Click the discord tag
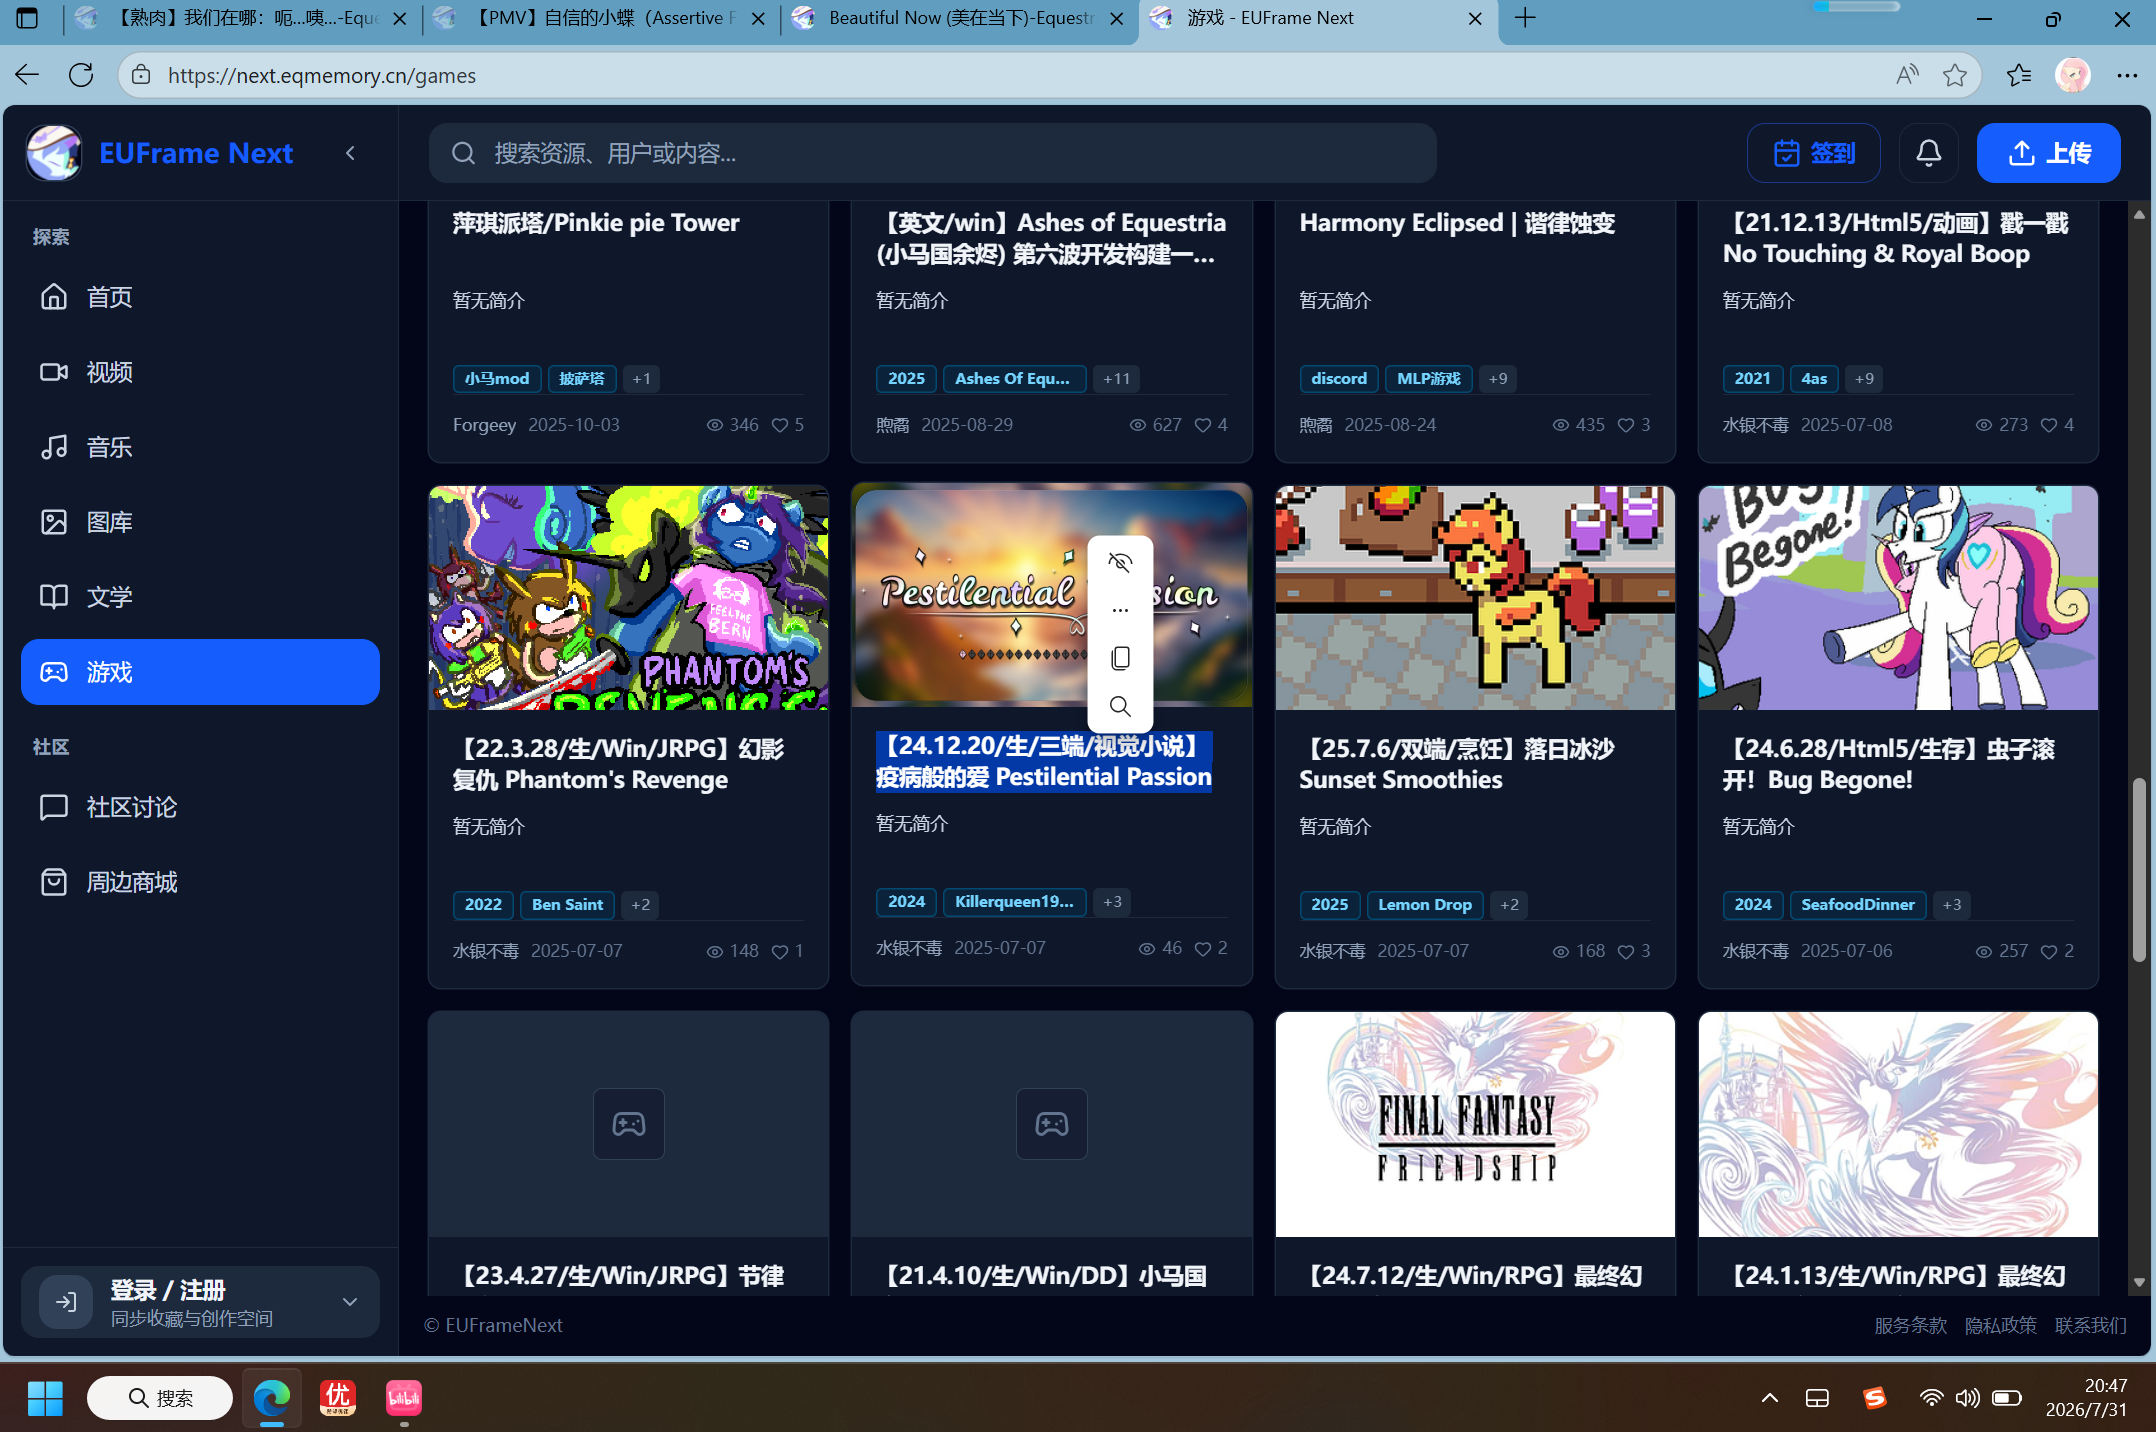The height and width of the screenshot is (1432, 2156). click(x=1339, y=379)
